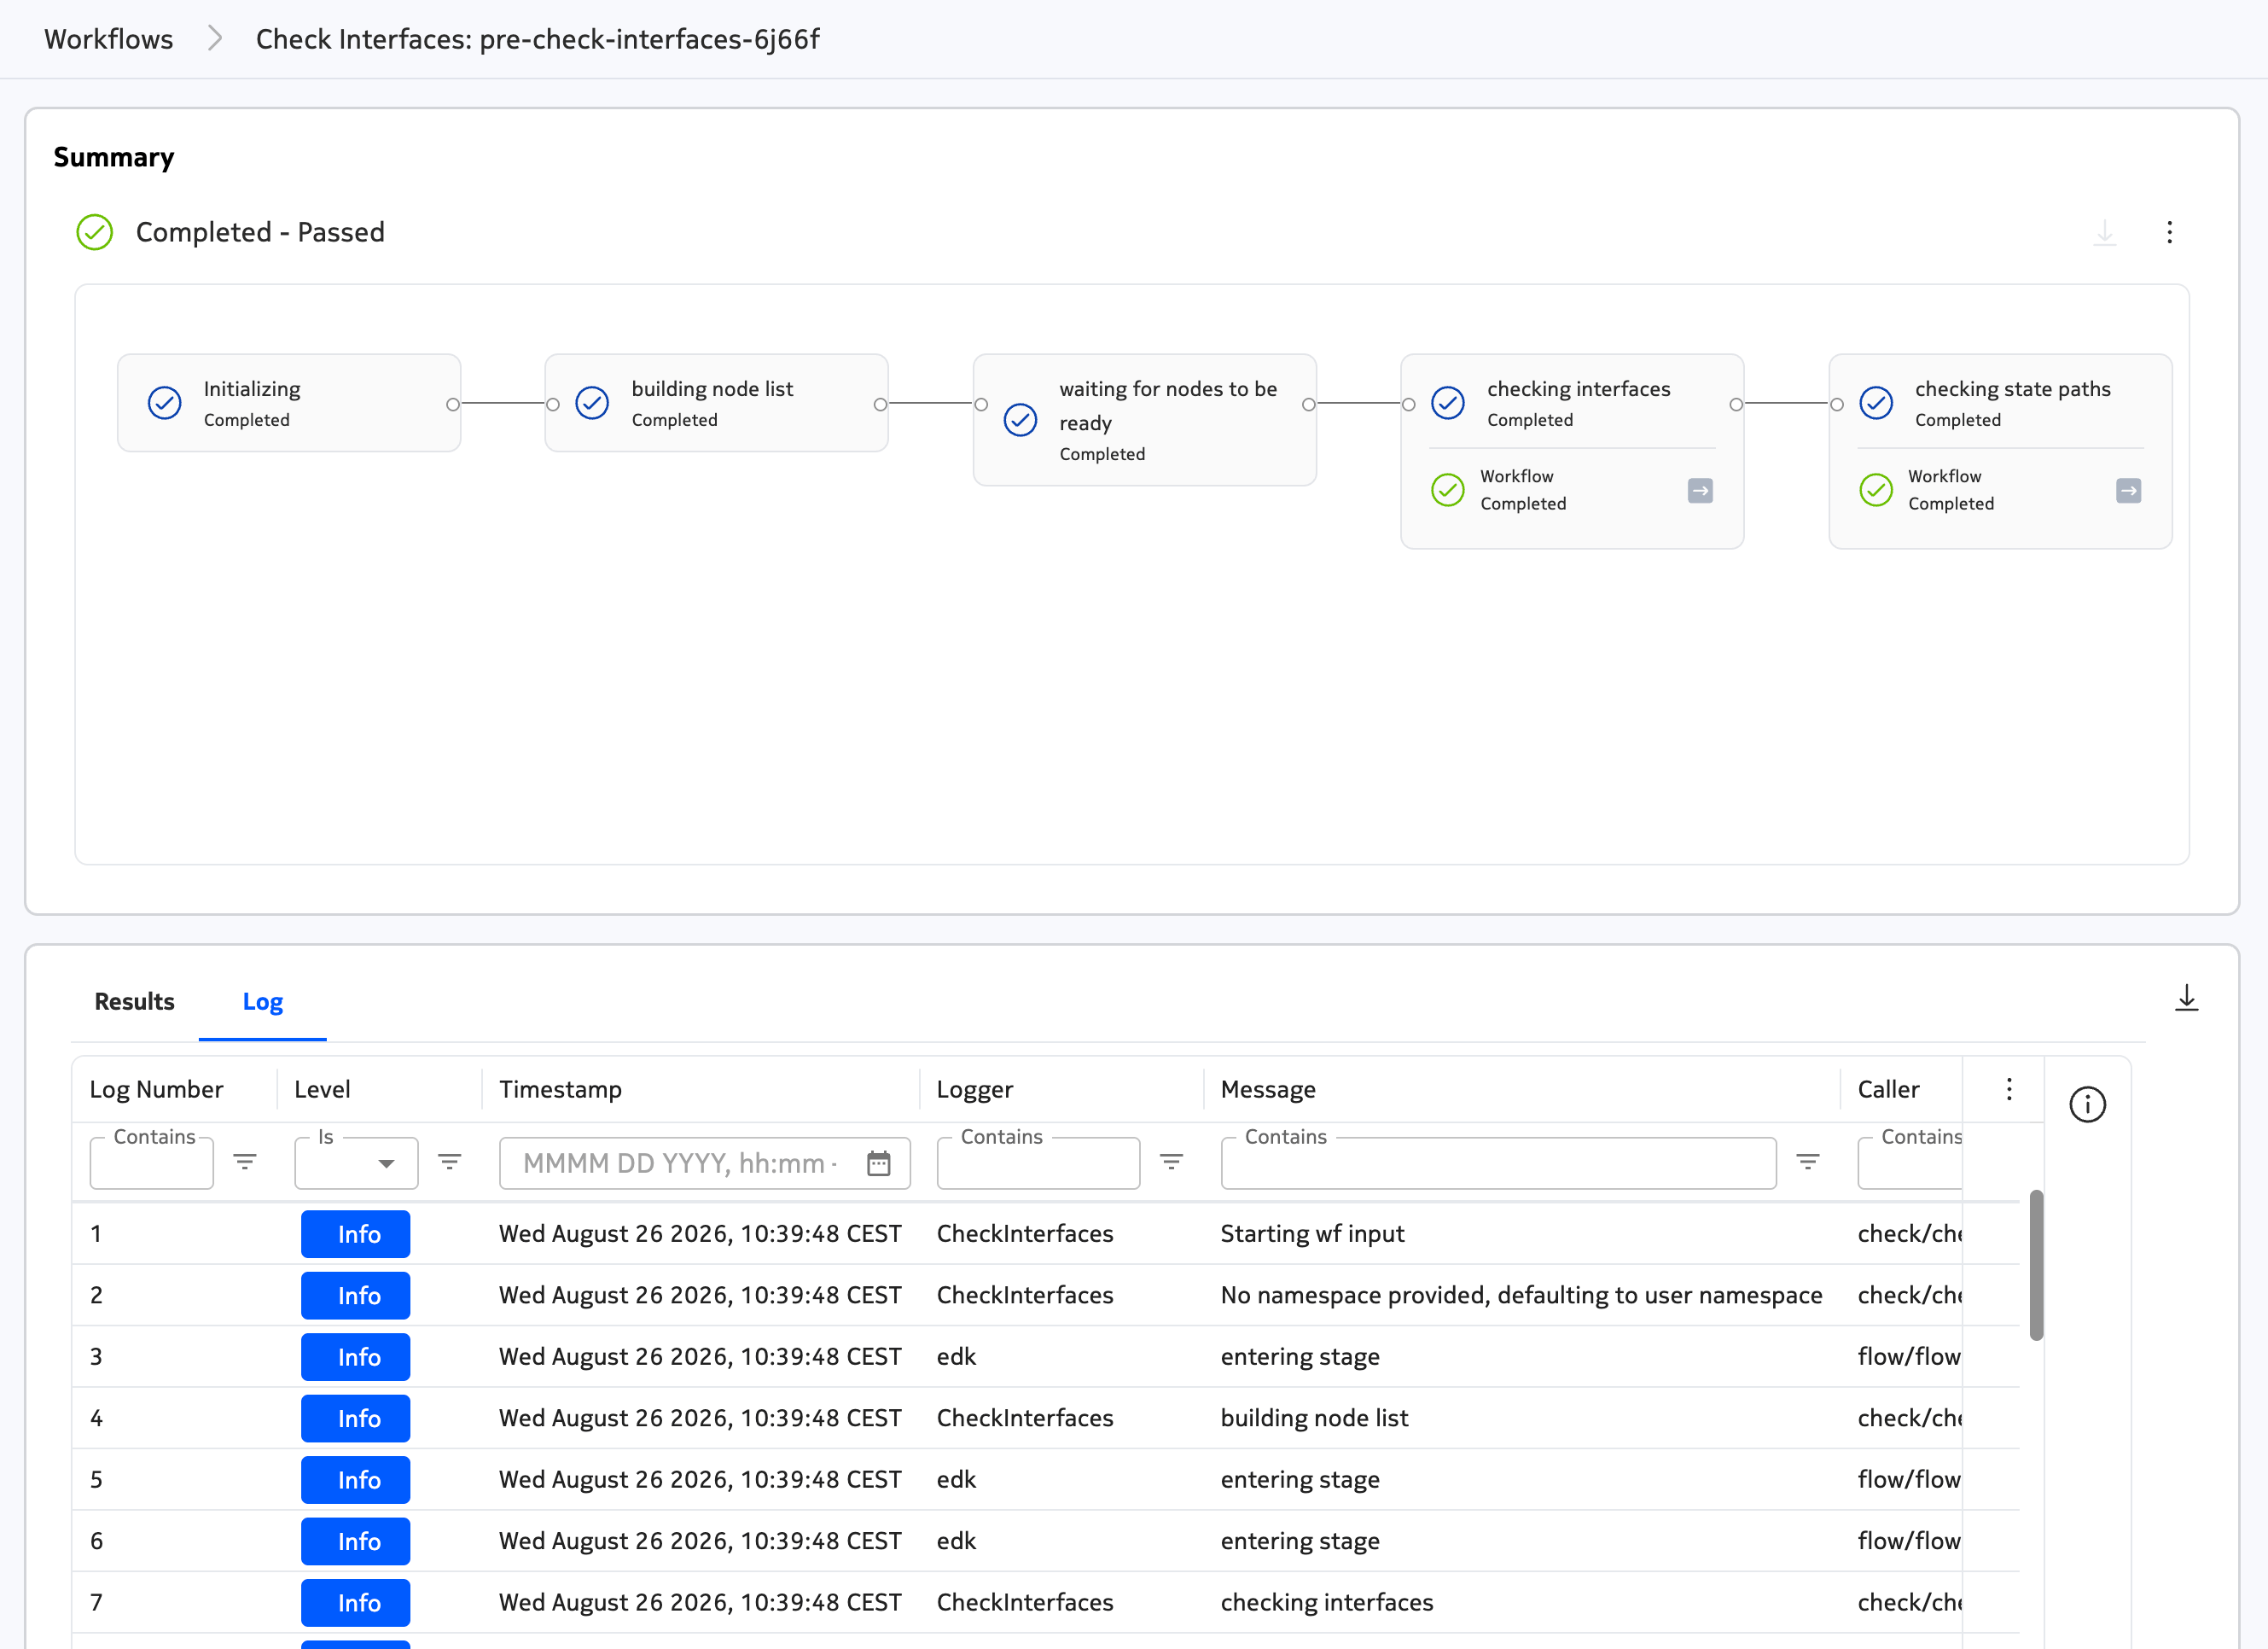Click the Timestamp date filter field

(x=704, y=1163)
